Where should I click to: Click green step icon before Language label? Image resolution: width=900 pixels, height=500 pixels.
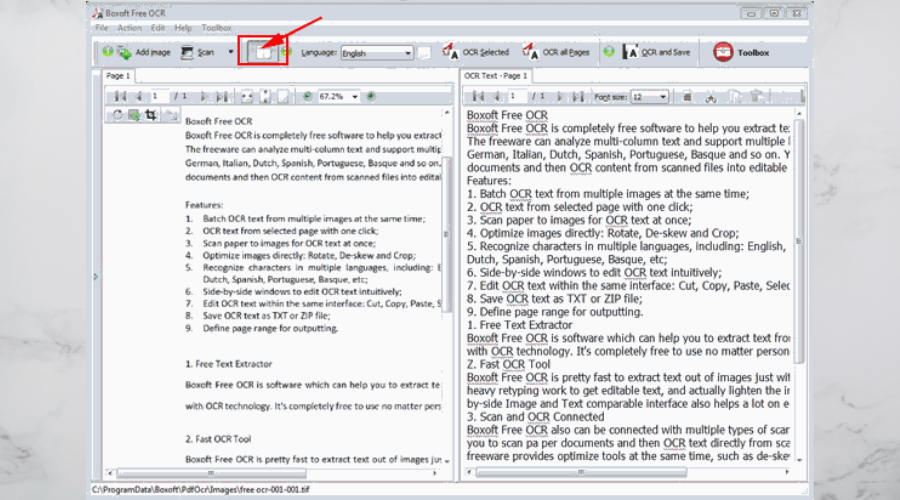(286, 52)
